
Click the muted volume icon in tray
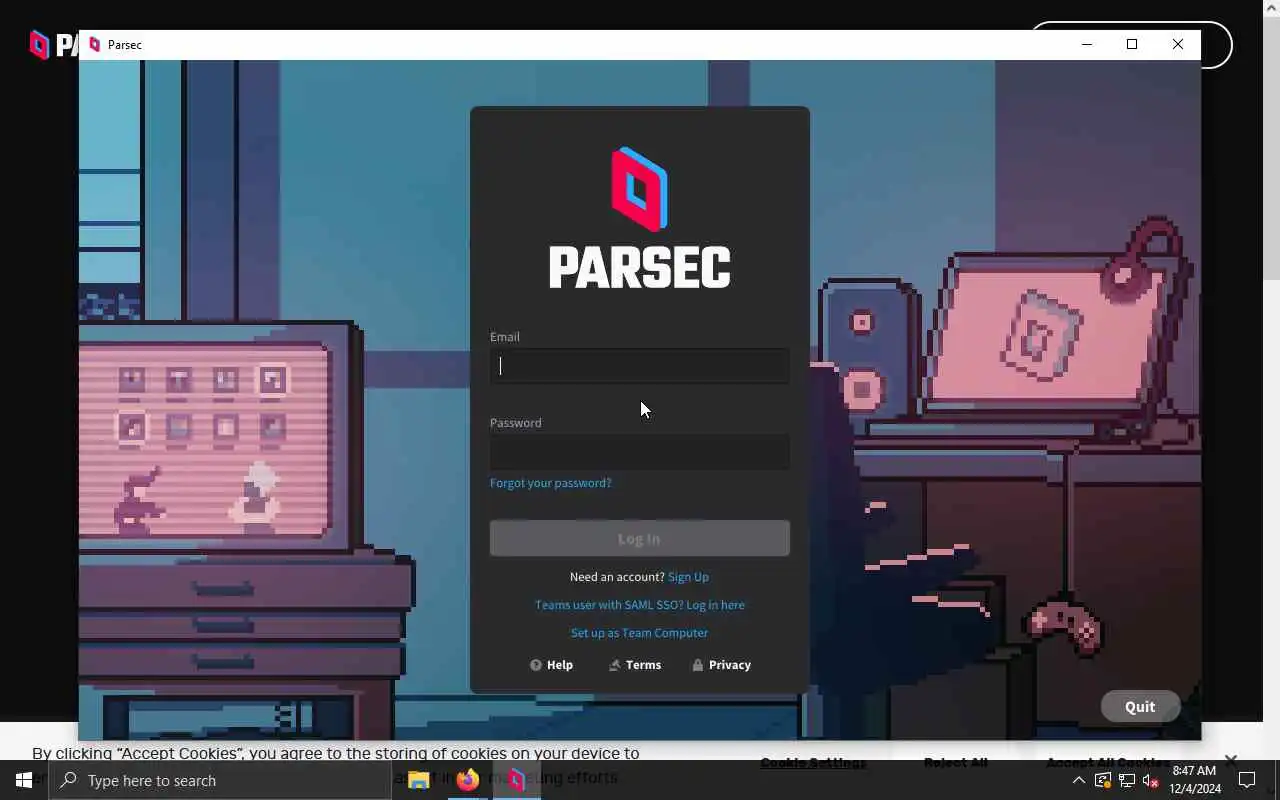coord(1151,781)
